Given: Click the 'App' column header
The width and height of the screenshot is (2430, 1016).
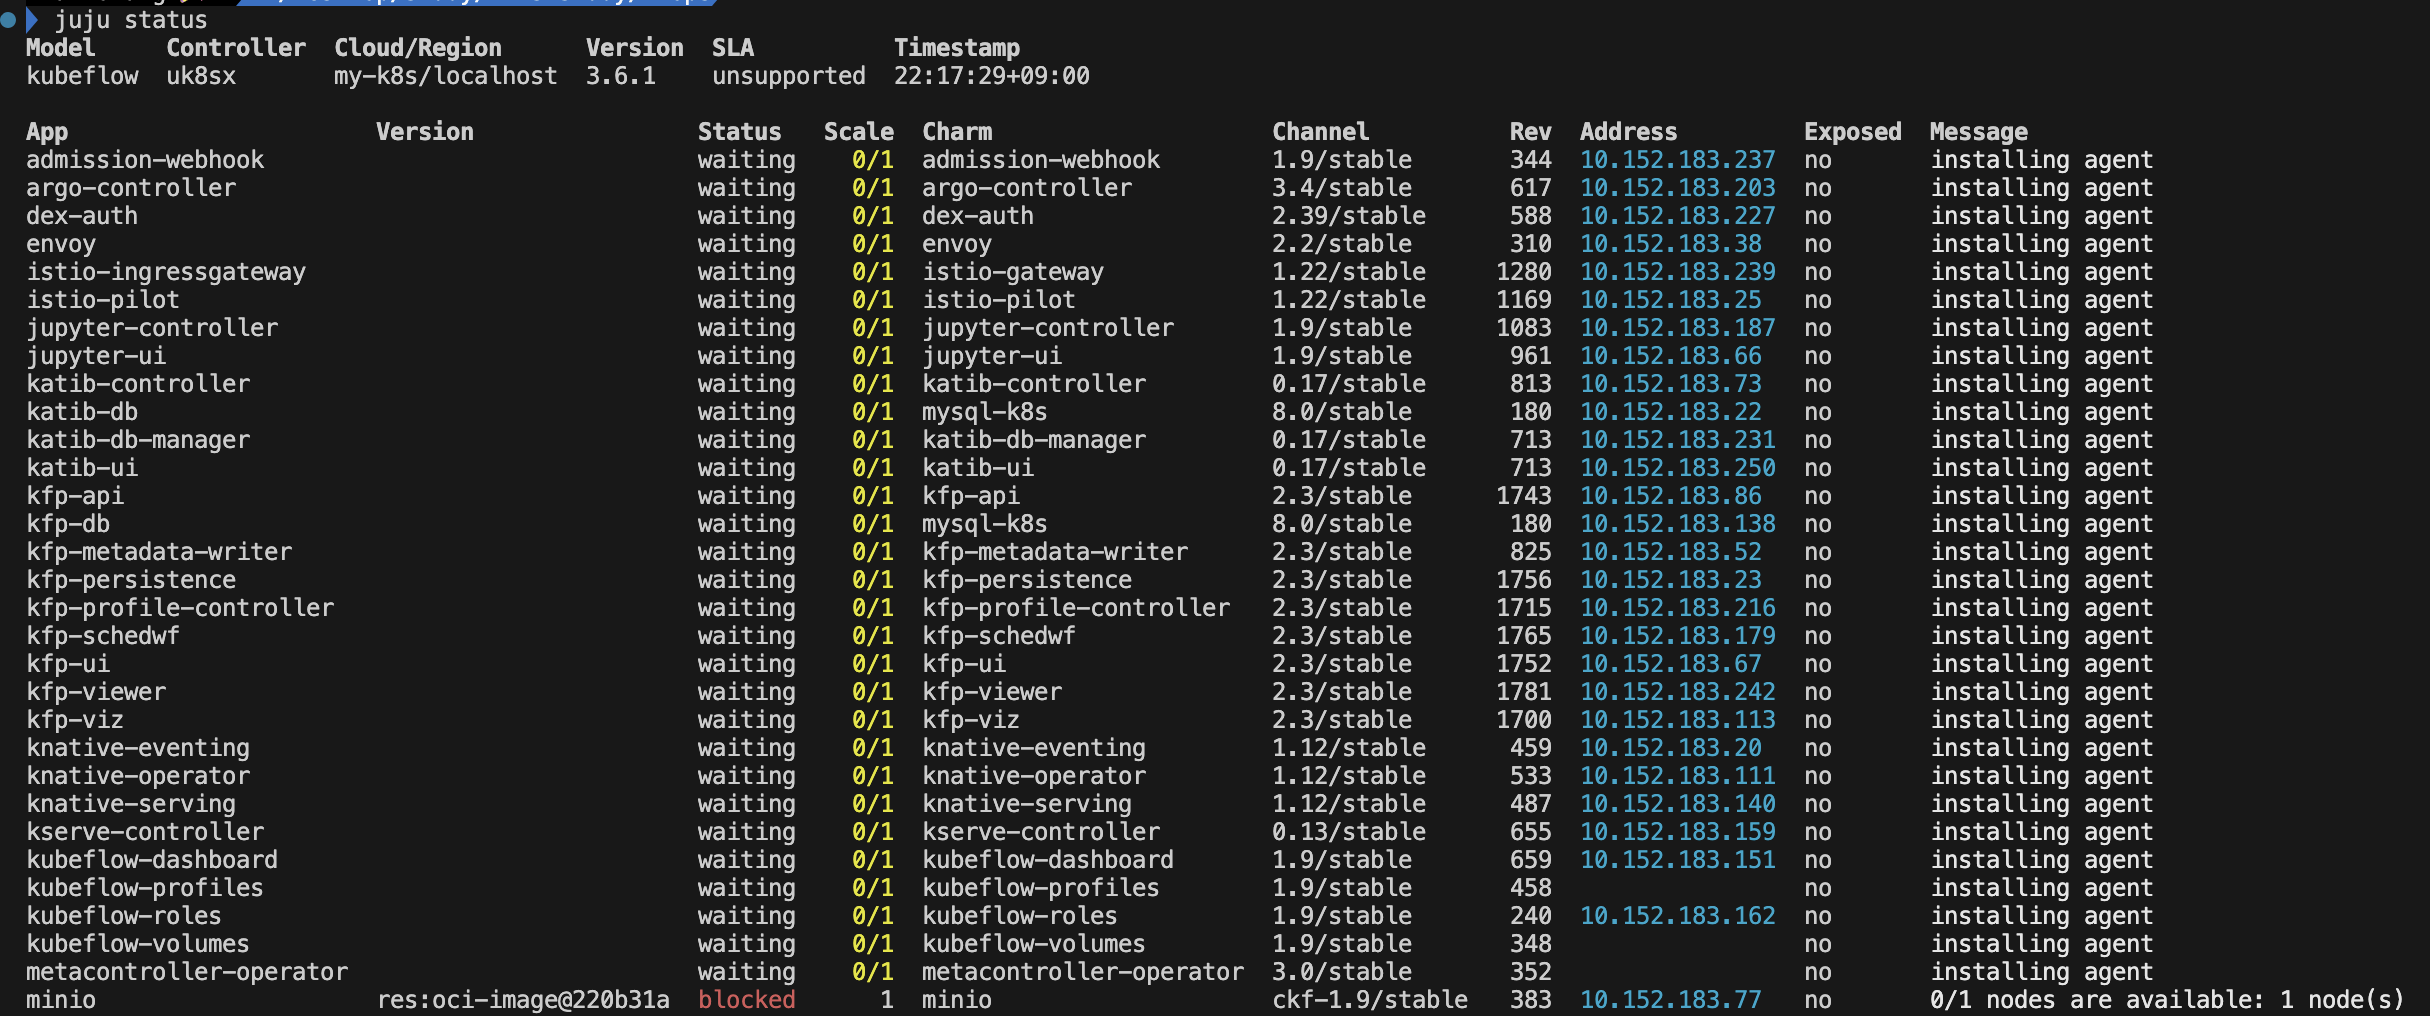Looking at the screenshot, I should (x=47, y=132).
